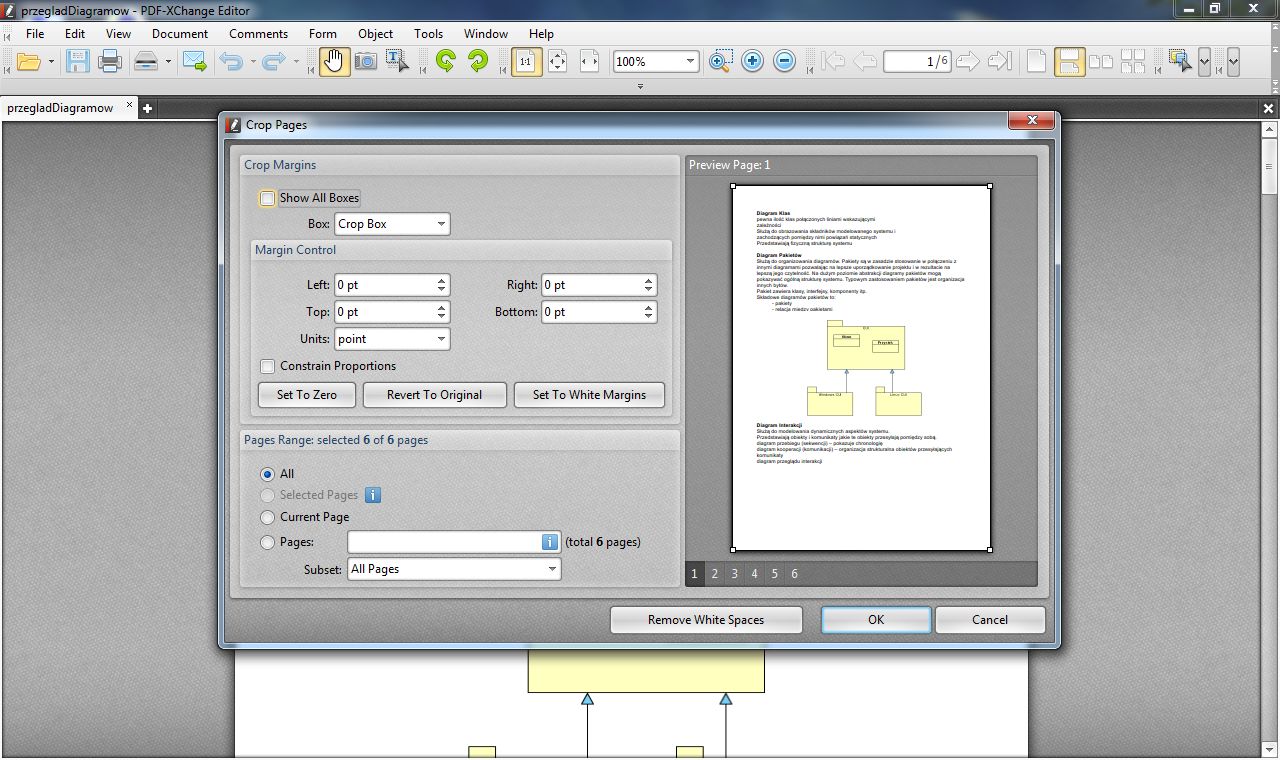Print the document
This screenshot has height=760, width=1280.
(x=109, y=61)
